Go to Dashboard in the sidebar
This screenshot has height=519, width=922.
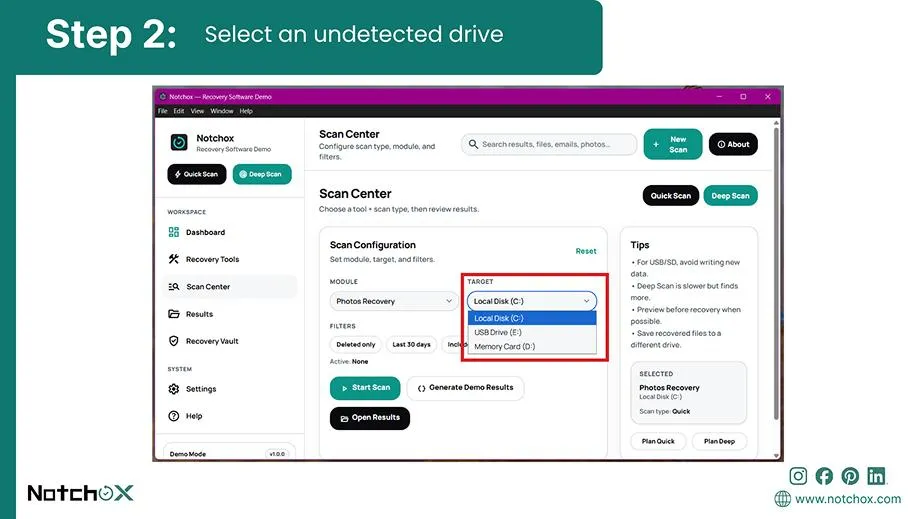tap(230, 232)
